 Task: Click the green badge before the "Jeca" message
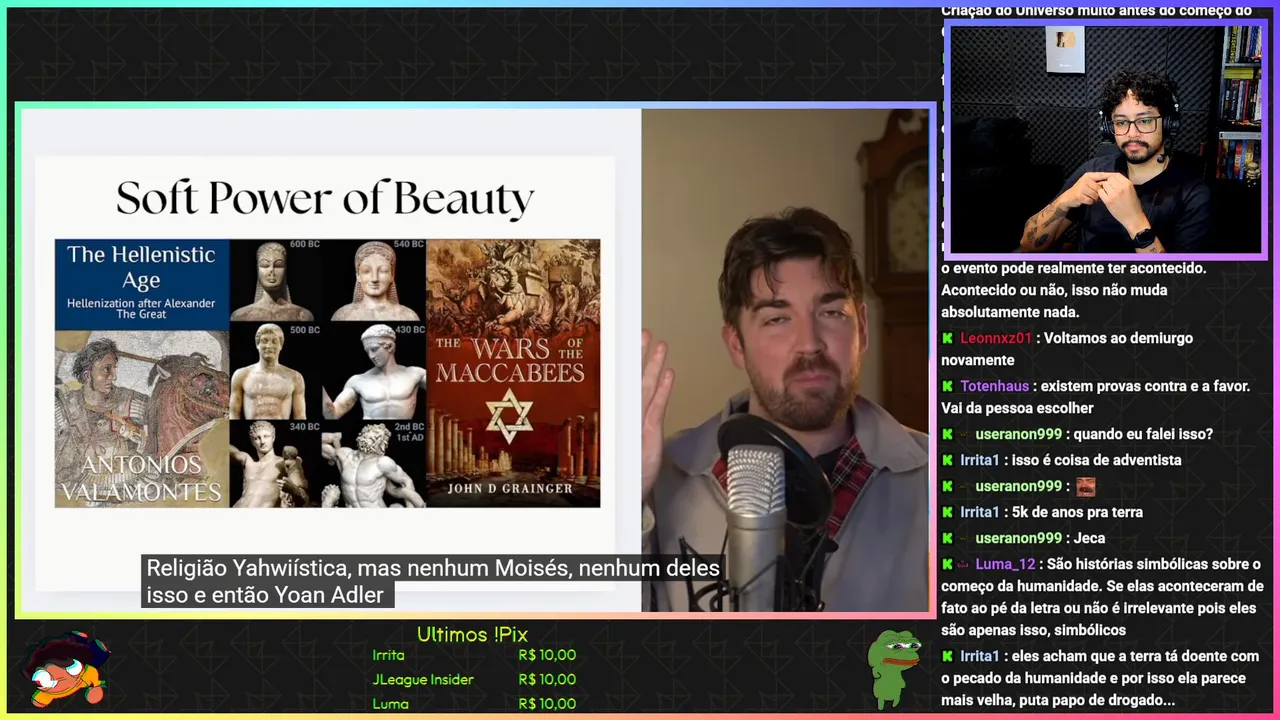tap(947, 538)
